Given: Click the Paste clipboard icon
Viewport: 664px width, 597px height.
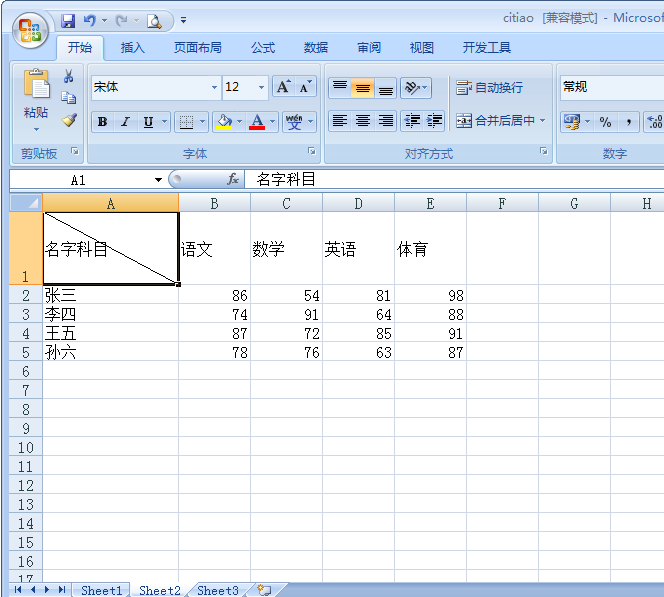Looking at the screenshot, I should tap(36, 83).
